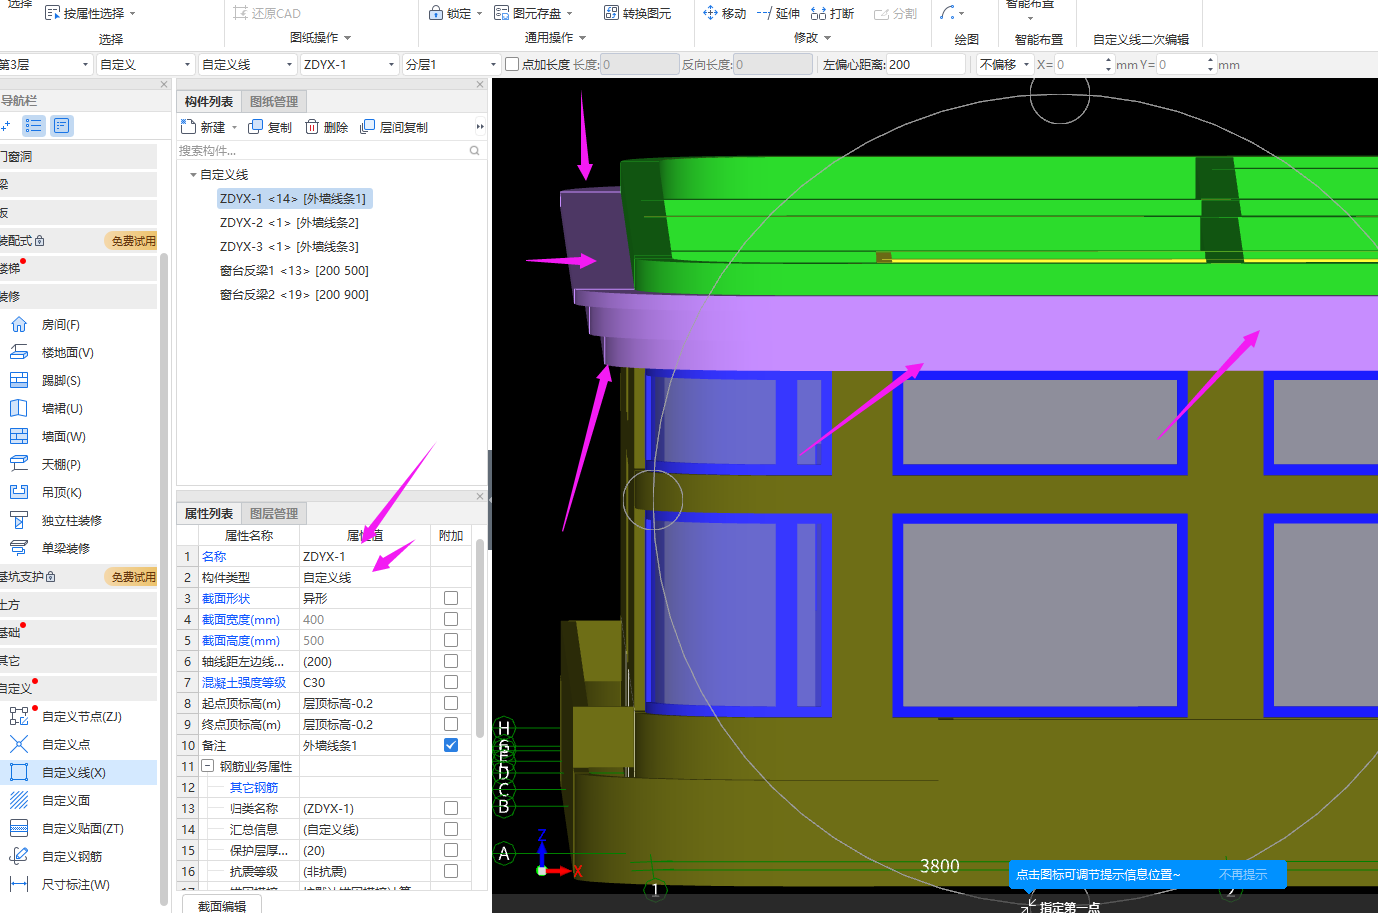Click the 锁定 lock tool

tap(450, 13)
